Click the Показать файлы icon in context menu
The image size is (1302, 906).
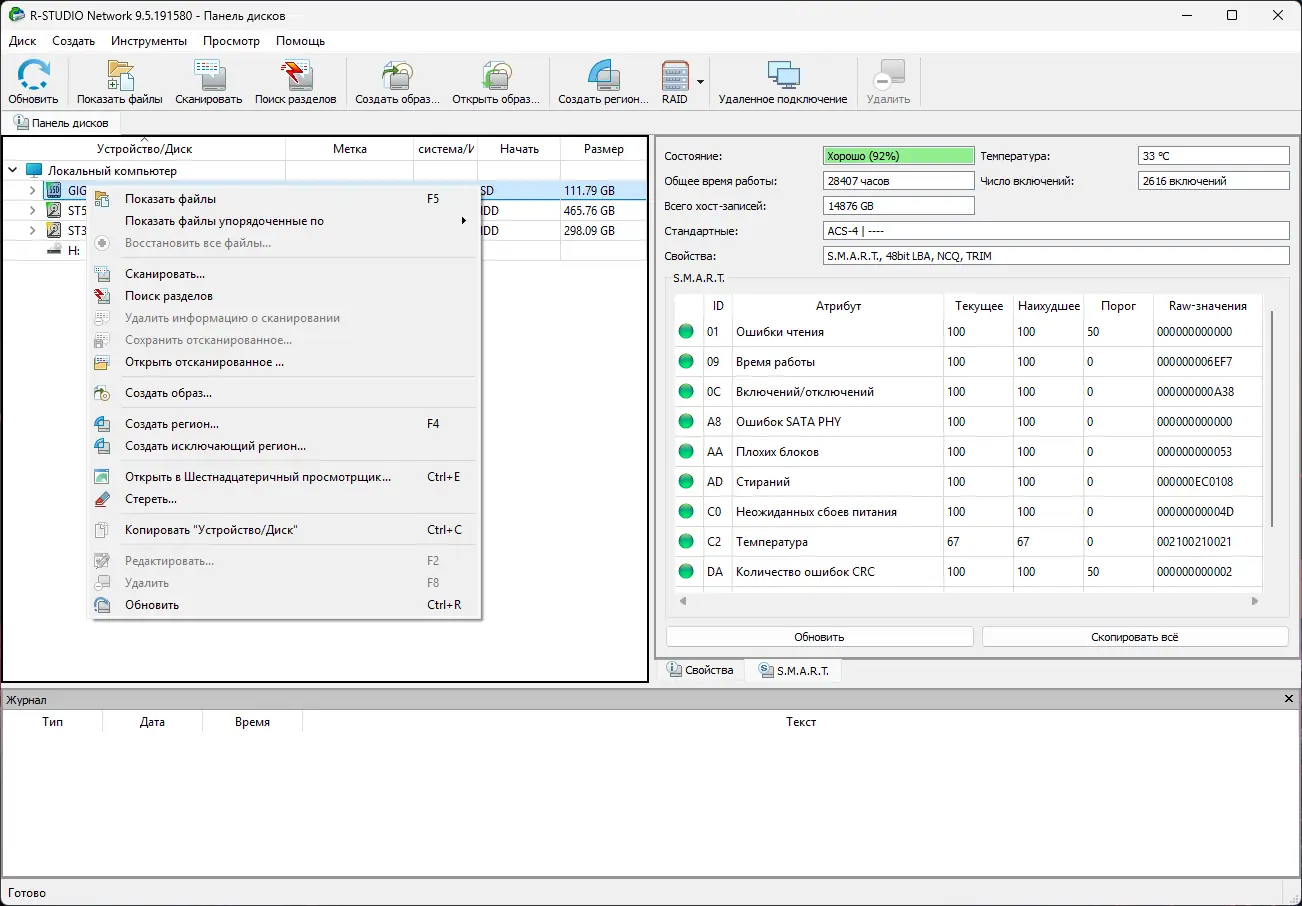[102, 199]
